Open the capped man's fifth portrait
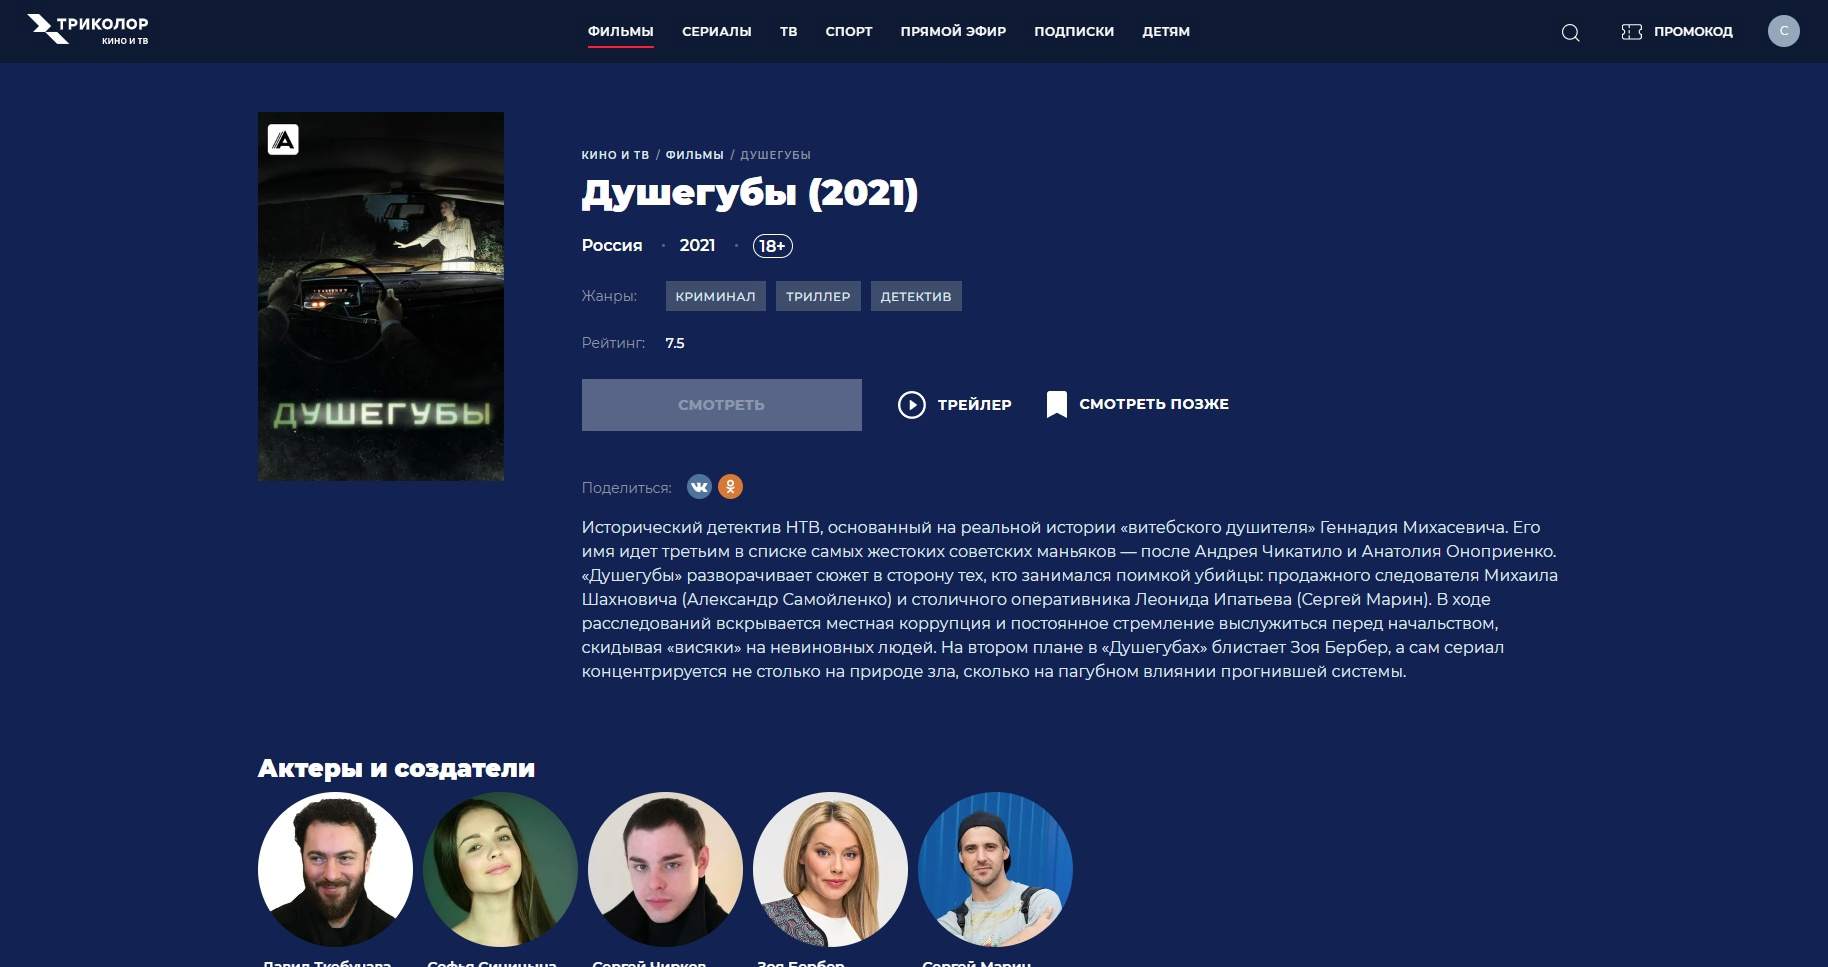Screen dimensions: 1828x967 [x=995, y=870]
